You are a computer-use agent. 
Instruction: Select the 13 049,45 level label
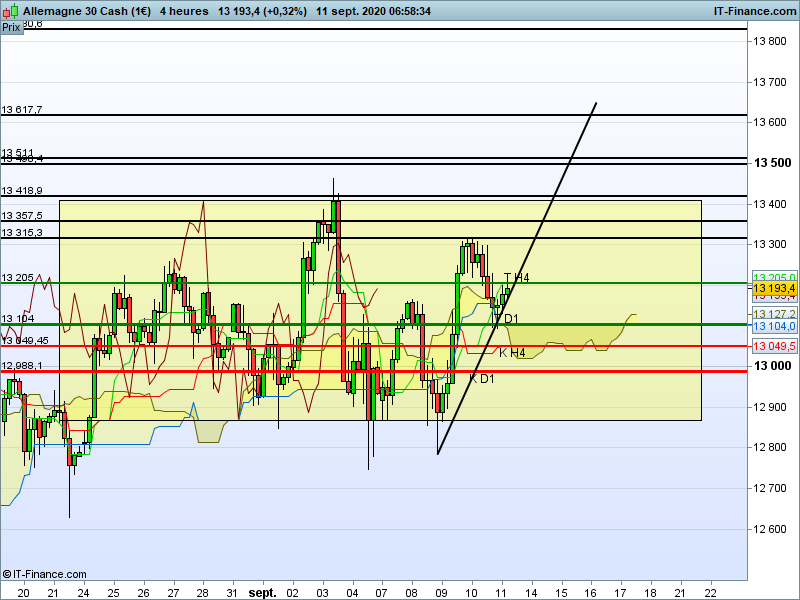[25, 340]
